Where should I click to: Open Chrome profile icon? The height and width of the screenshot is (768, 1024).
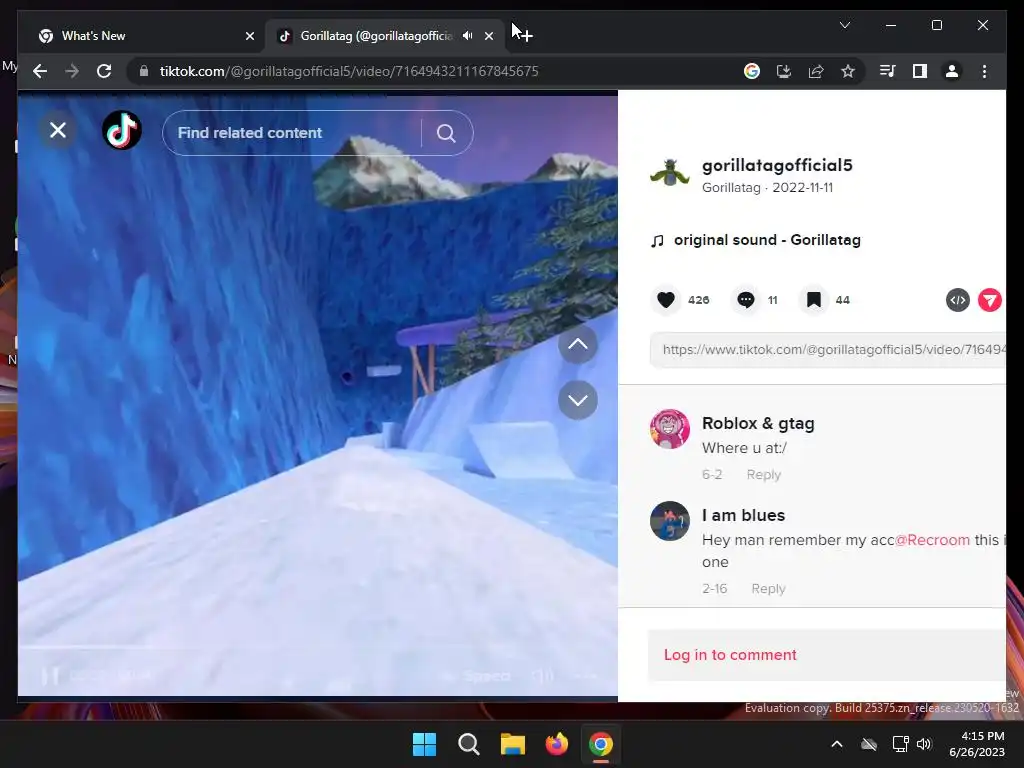(952, 71)
